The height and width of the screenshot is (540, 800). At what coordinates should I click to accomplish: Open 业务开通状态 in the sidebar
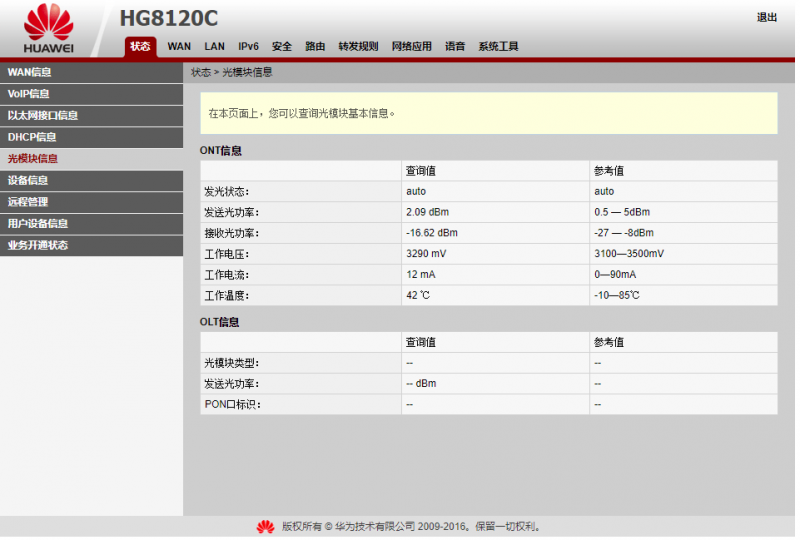(91, 245)
